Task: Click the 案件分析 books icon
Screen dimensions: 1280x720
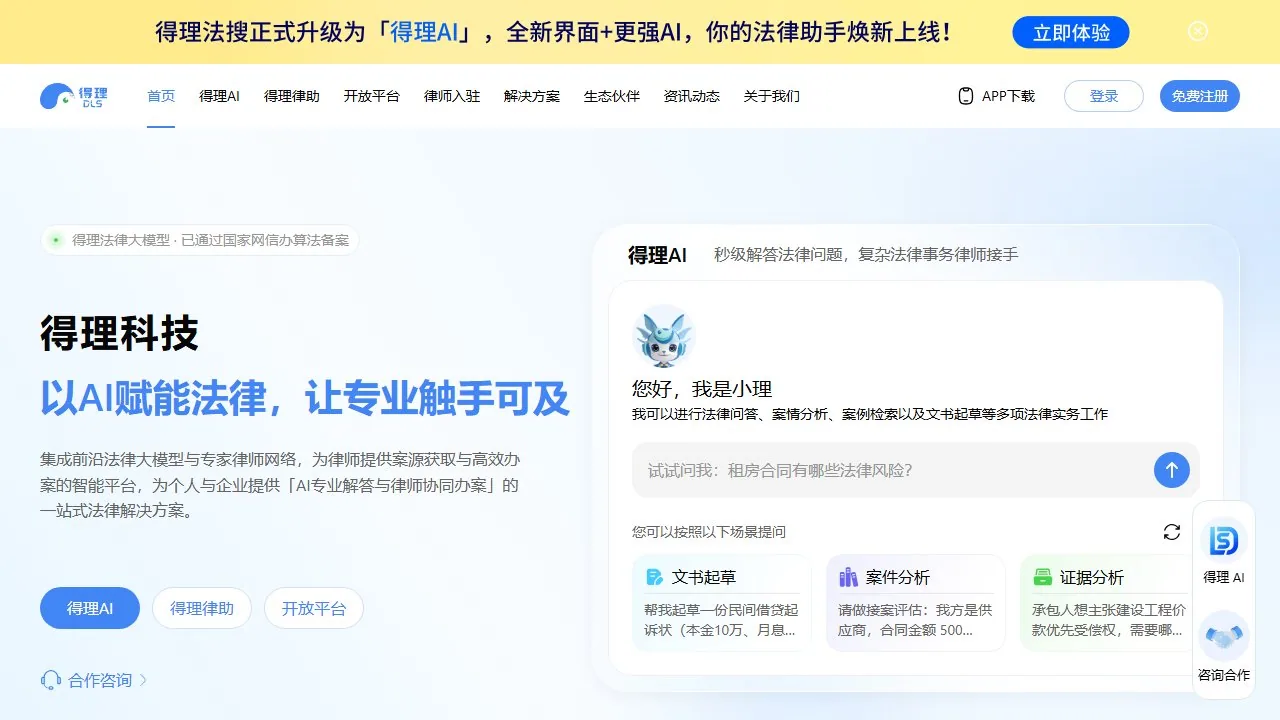Action: point(848,577)
